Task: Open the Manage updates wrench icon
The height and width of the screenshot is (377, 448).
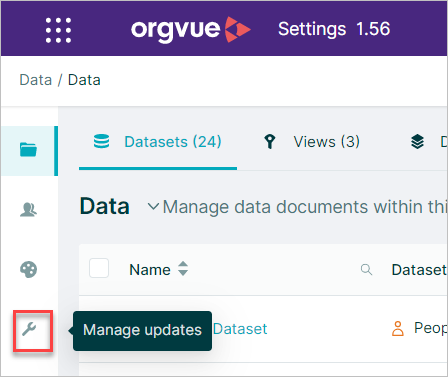Action: 29,330
